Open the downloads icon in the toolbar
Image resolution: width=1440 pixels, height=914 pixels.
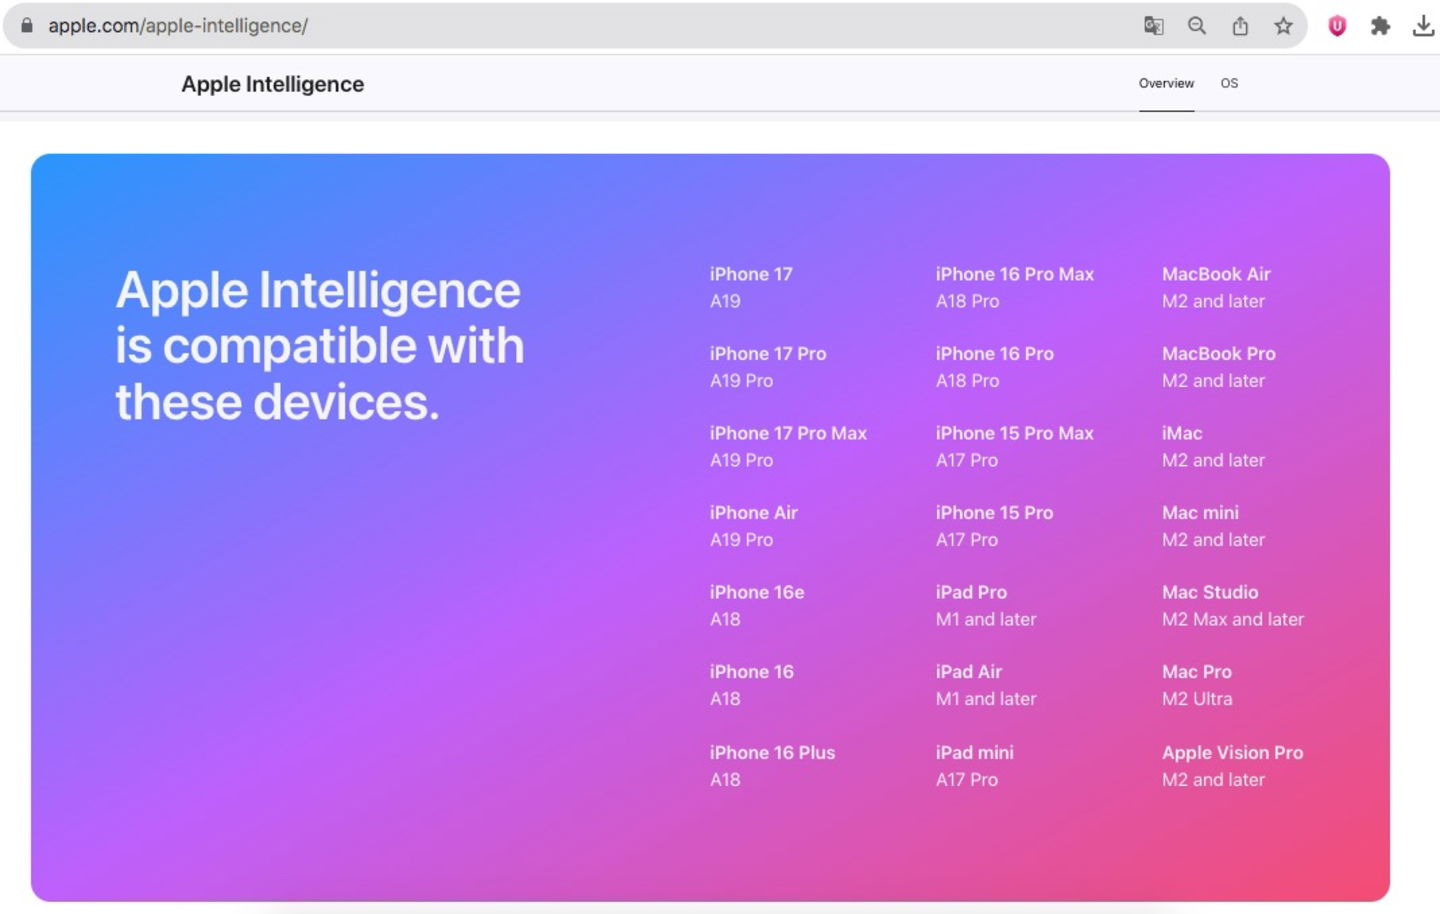pyautogui.click(x=1423, y=26)
